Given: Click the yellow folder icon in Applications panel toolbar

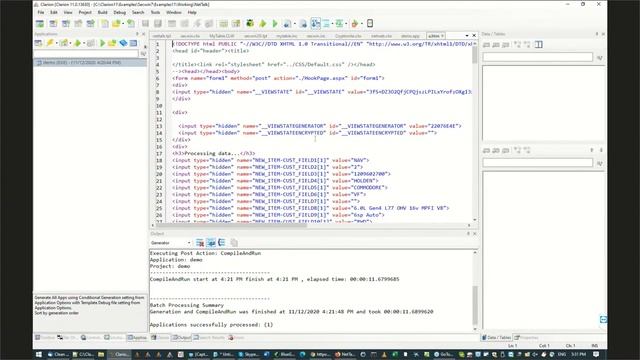Looking at the screenshot, I should point(112,43).
